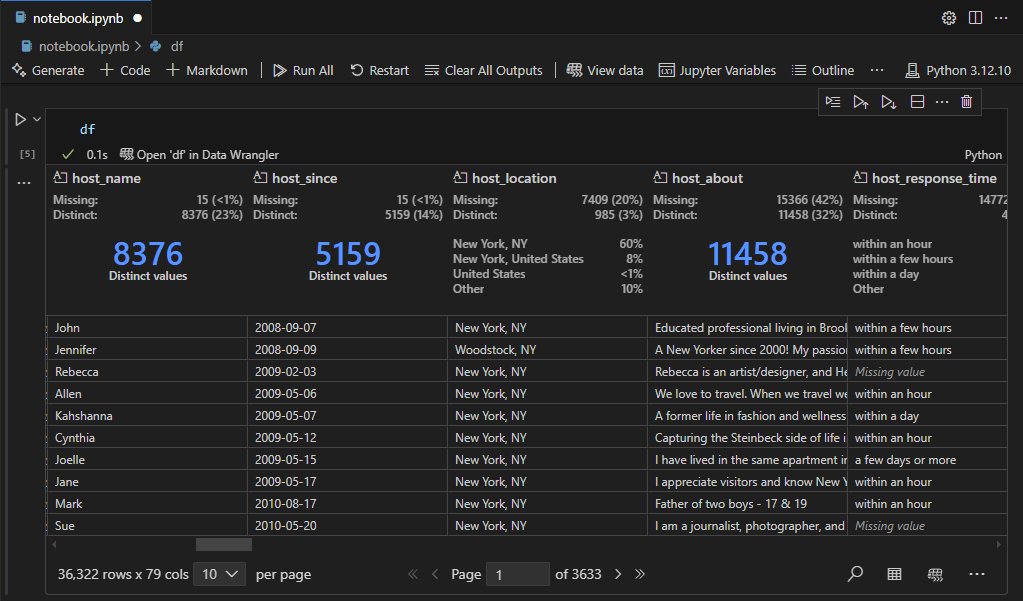Execute above cells icon

point(861,102)
